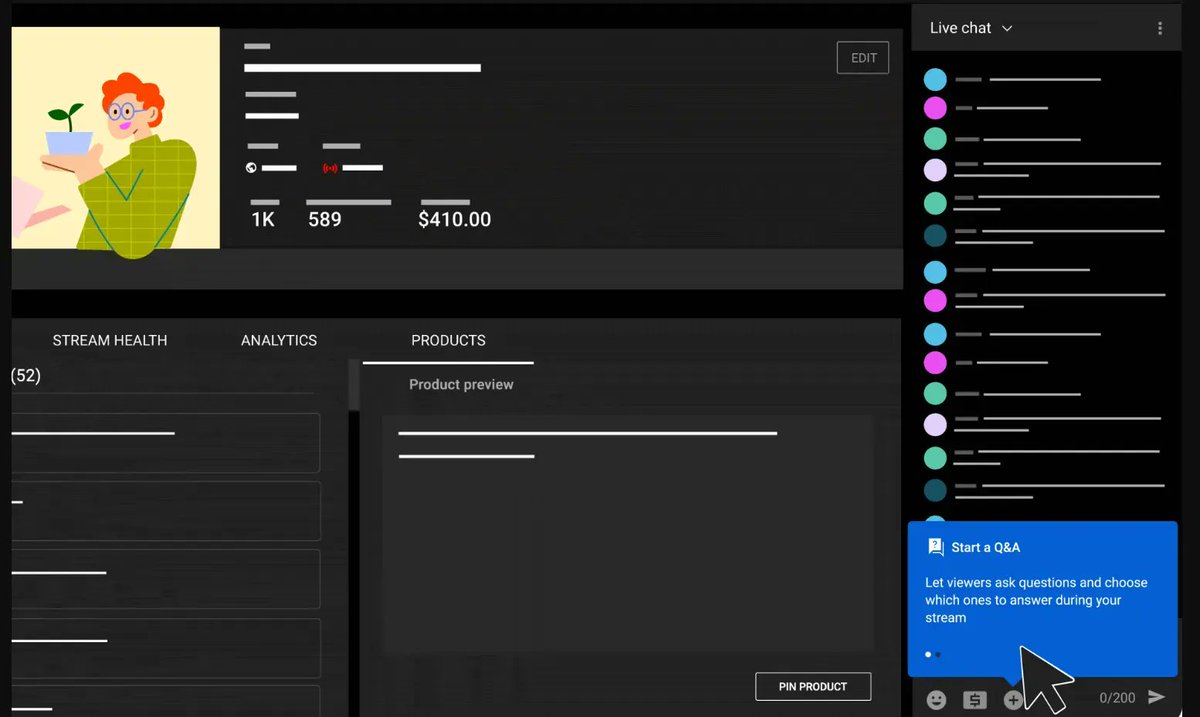The width and height of the screenshot is (1200, 717).
Task: Send the chat message with the arrow icon
Action: pos(1158,698)
